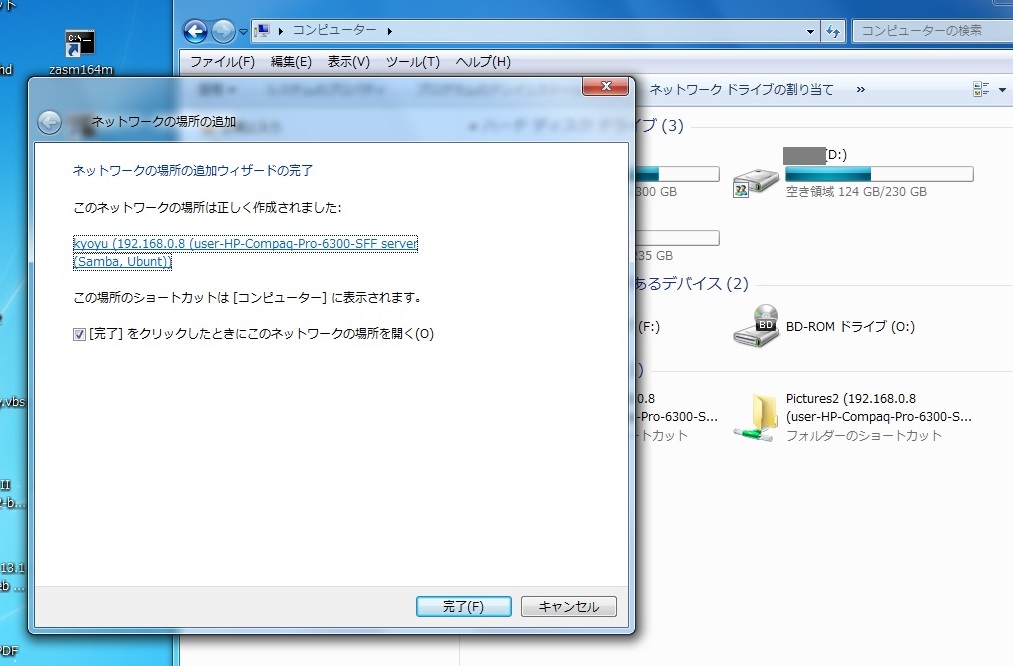Click the change view icon in toolbar
The height and width of the screenshot is (666, 1013).
point(982,90)
